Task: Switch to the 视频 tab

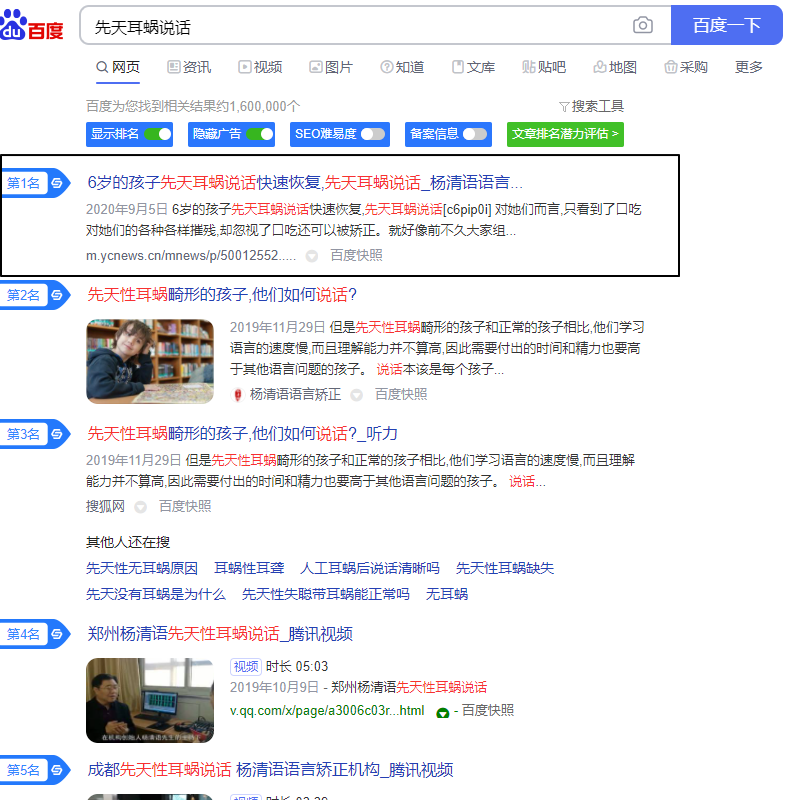Action: click(260, 67)
